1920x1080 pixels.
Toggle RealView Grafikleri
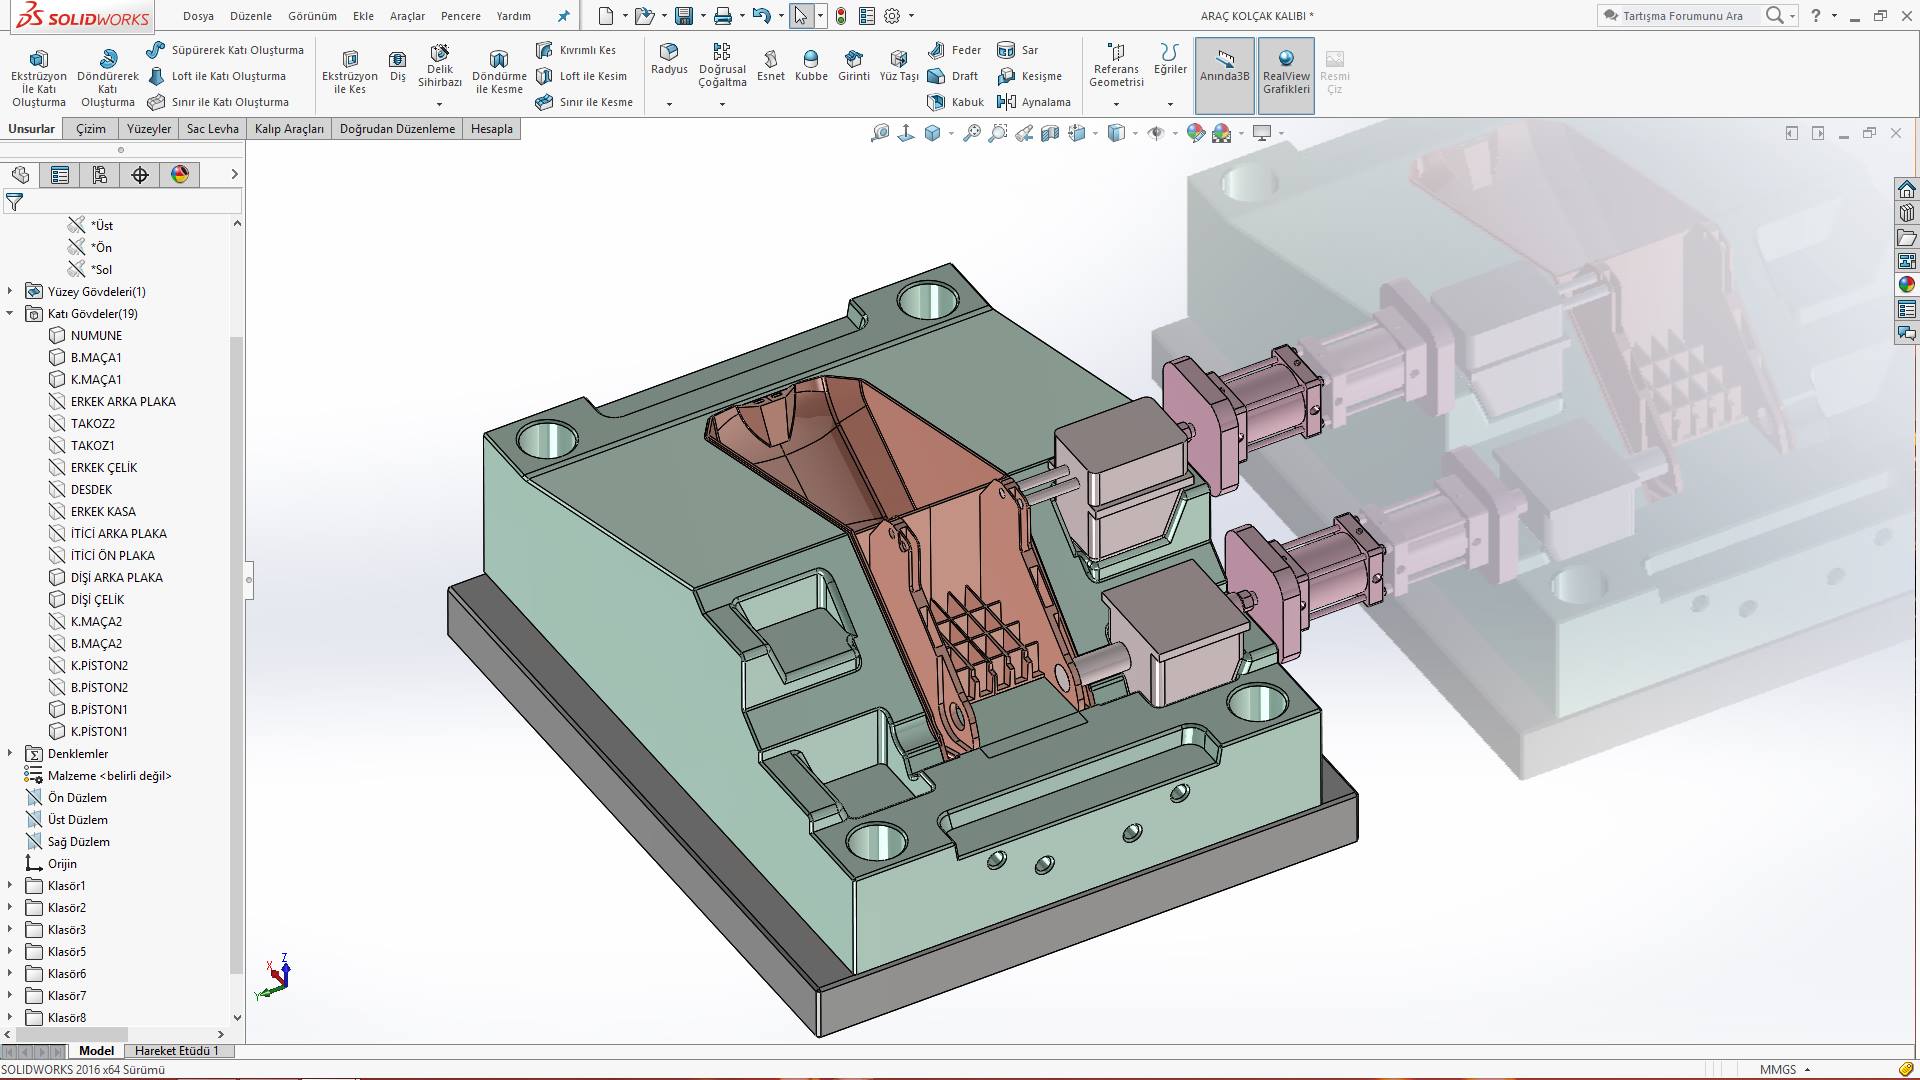(x=1286, y=75)
